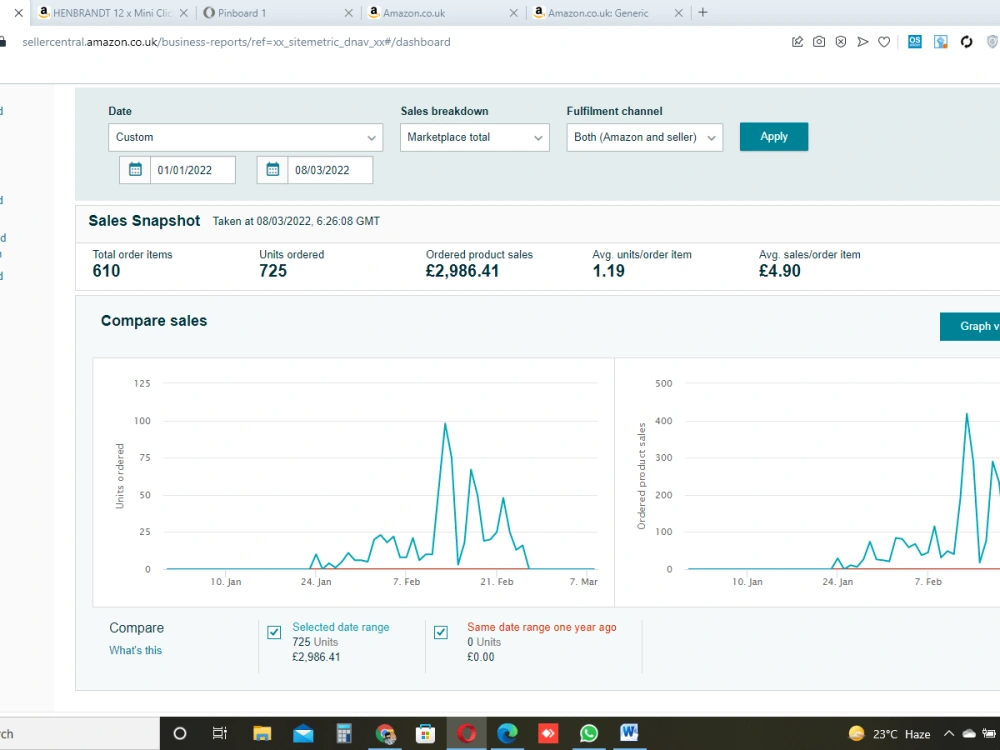Click the Cortana circle on the taskbar
Image resolution: width=1000 pixels, height=750 pixels.
(180, 733)
